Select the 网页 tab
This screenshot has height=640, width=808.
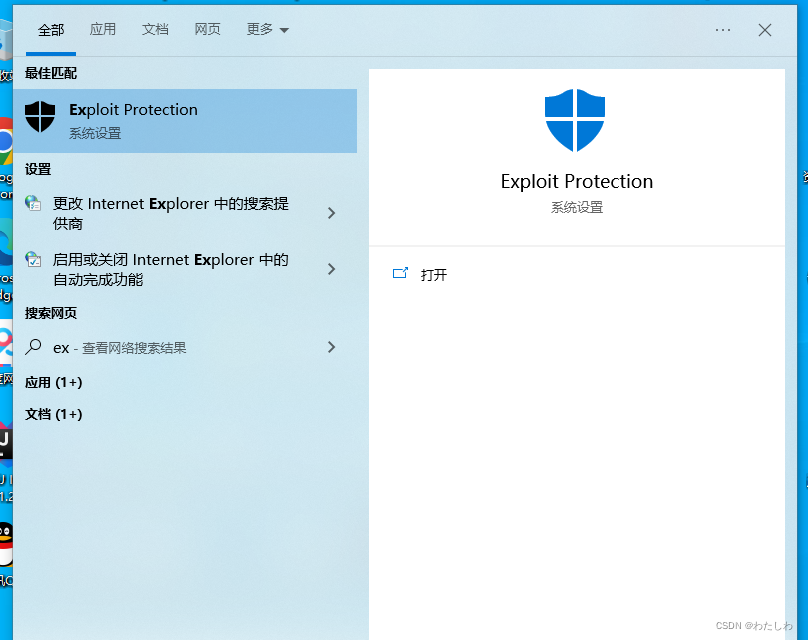(207, 29)
